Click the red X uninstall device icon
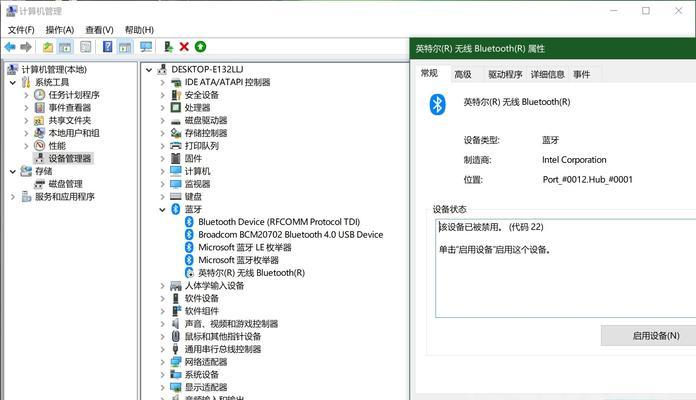 pos(184,47)
